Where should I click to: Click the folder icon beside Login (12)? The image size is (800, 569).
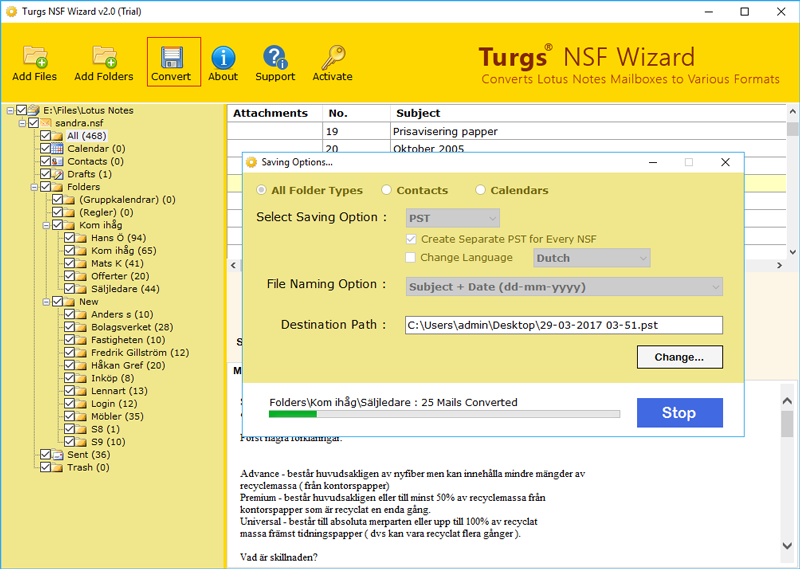(82, 404)
